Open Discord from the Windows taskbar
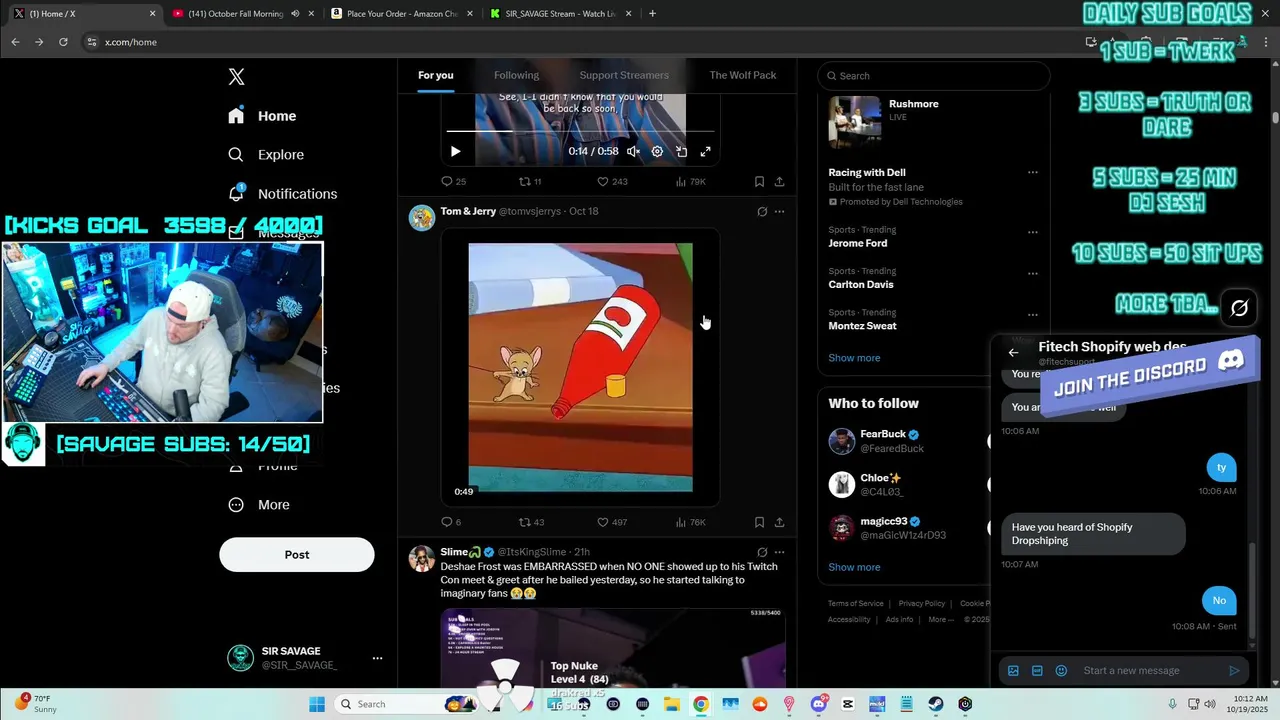Screen dimensions: 1280x720 [818, 704]
